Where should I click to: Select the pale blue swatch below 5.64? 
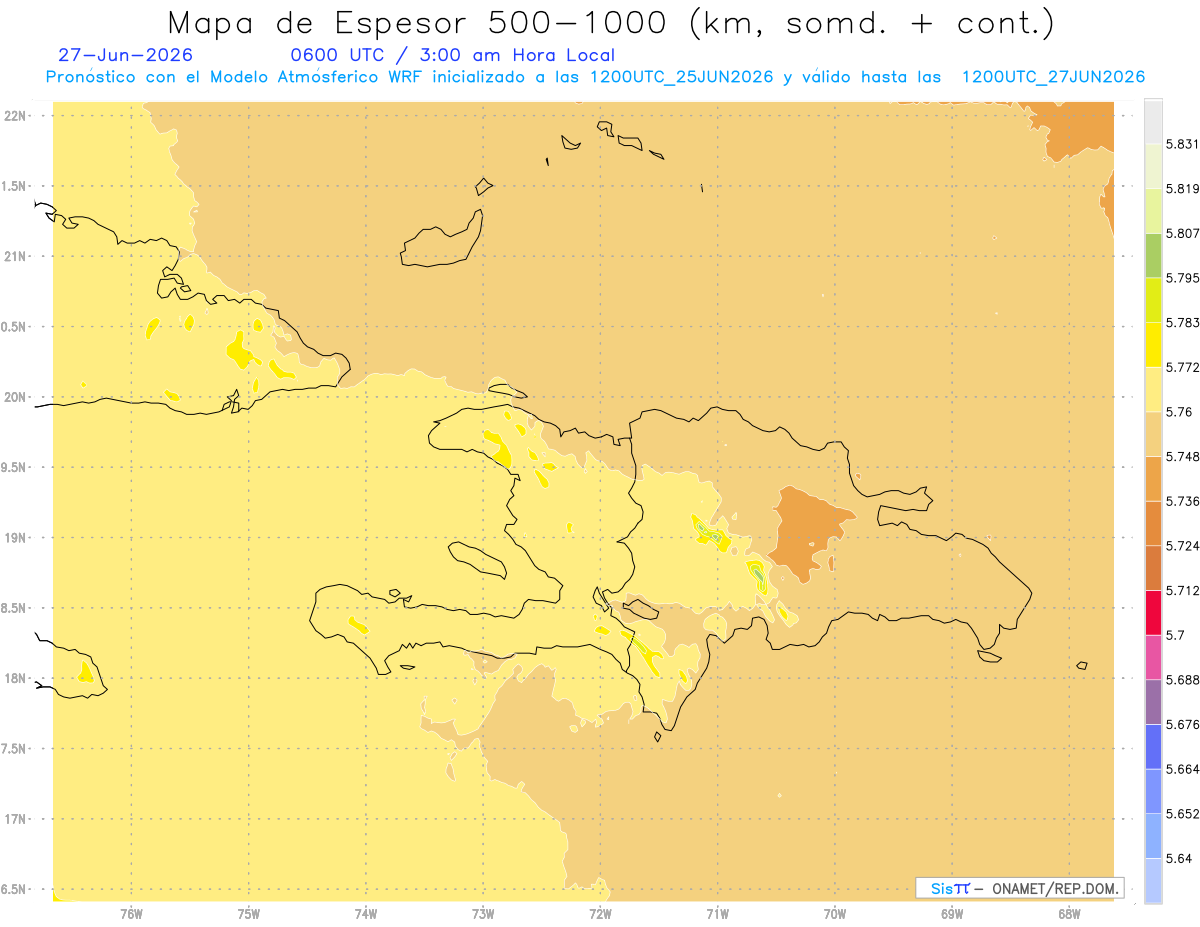point(1153,881)
